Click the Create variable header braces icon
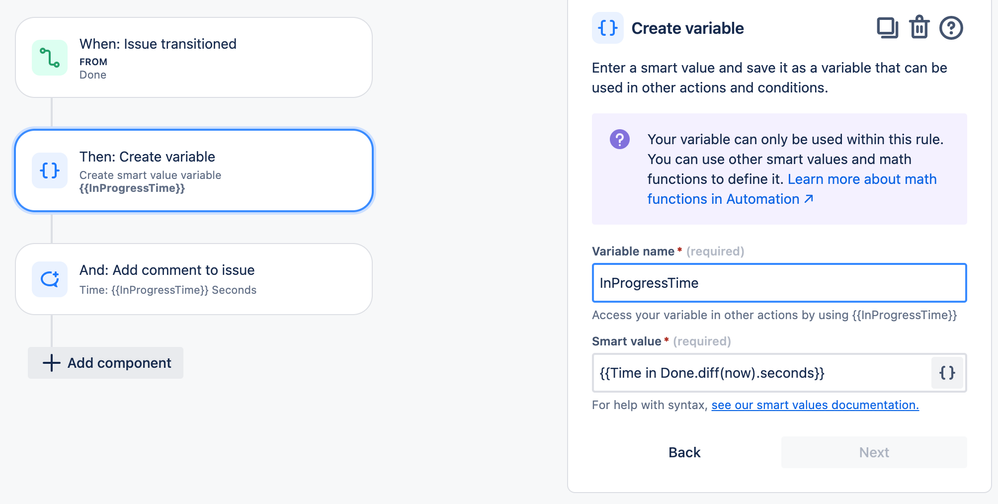Viewport: 998px width, 504px height. pyautogui.click(x=608, y=28)
